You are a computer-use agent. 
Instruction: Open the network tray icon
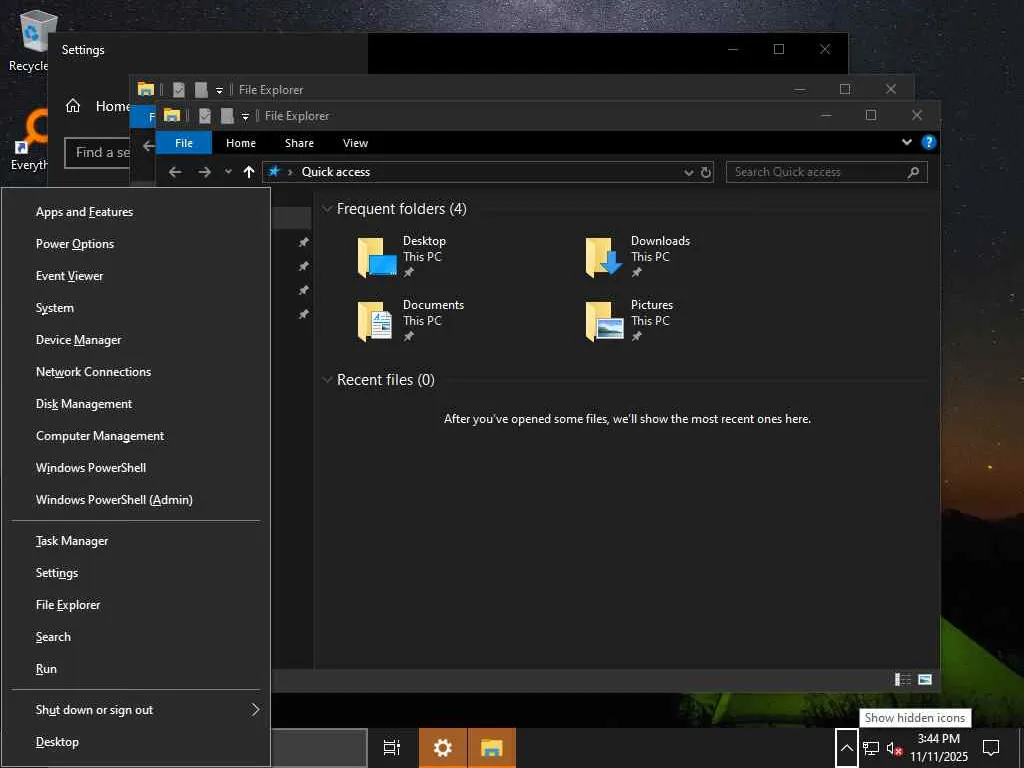pos(871,748)
